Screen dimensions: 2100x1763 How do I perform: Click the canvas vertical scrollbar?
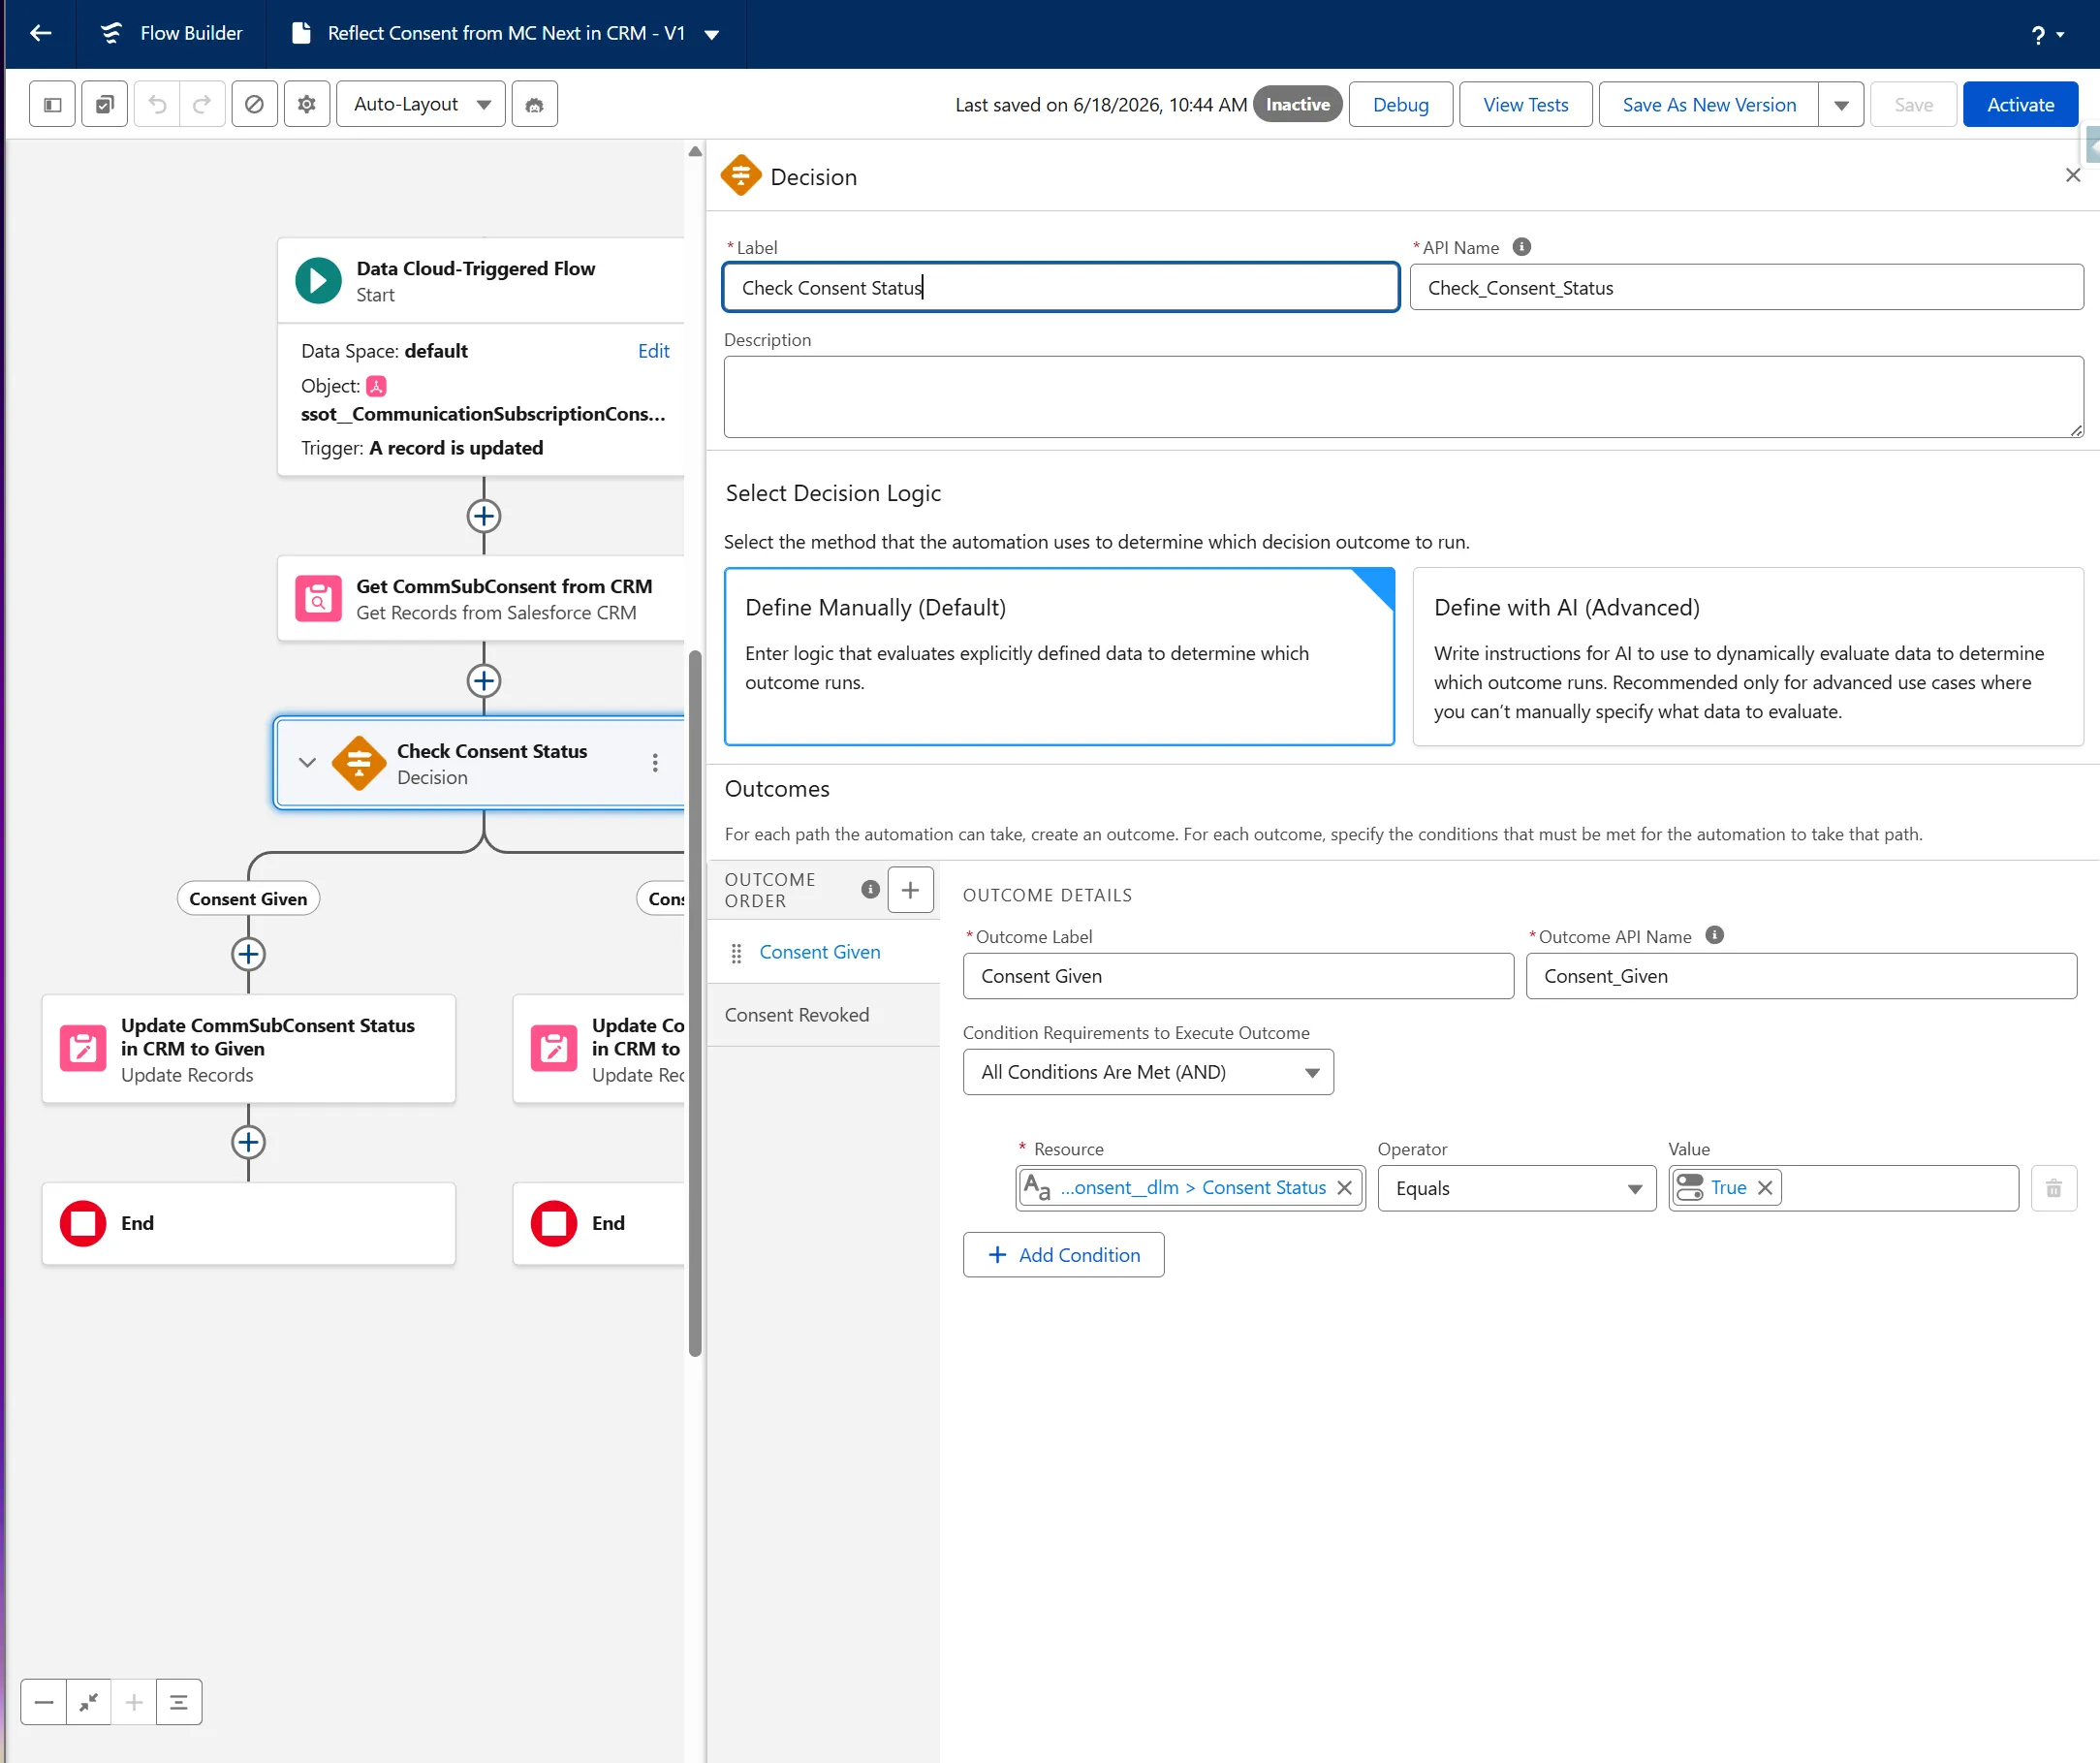[x=695, y=1004]
